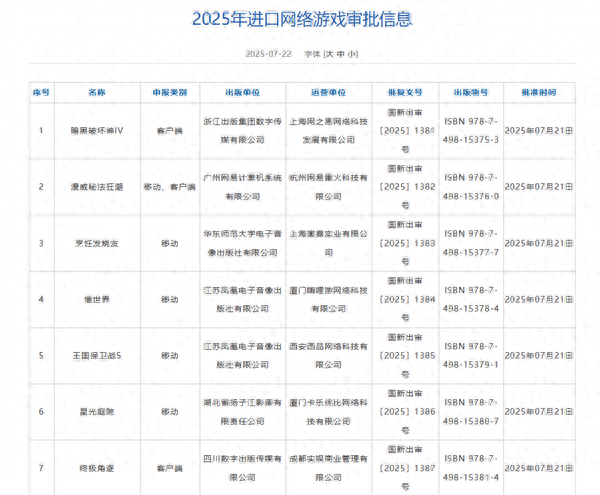Select the game name 终极角逐

click(97, 468)
